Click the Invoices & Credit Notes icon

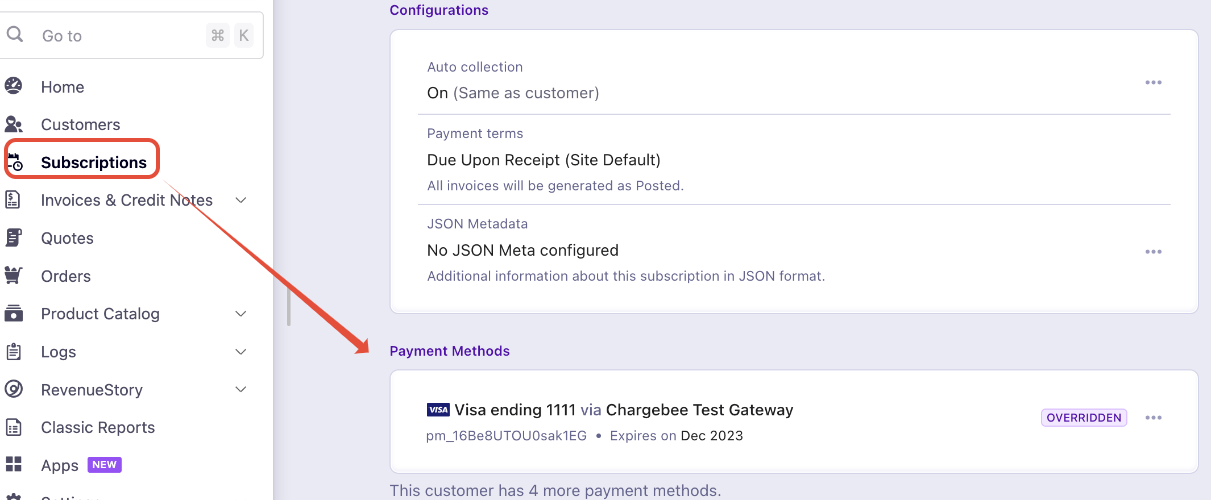click(14, 200)
